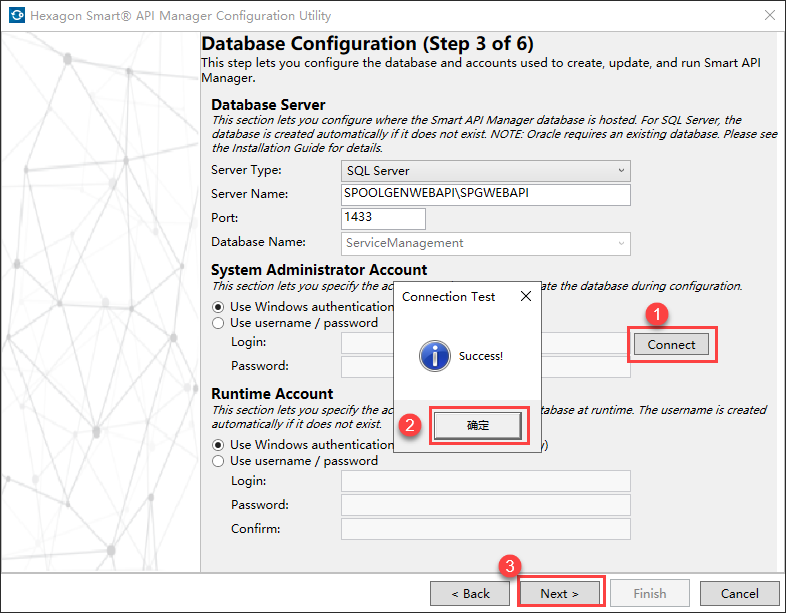
Task: Close the Connection Test dialog with X
Action: tap(526, 297)
